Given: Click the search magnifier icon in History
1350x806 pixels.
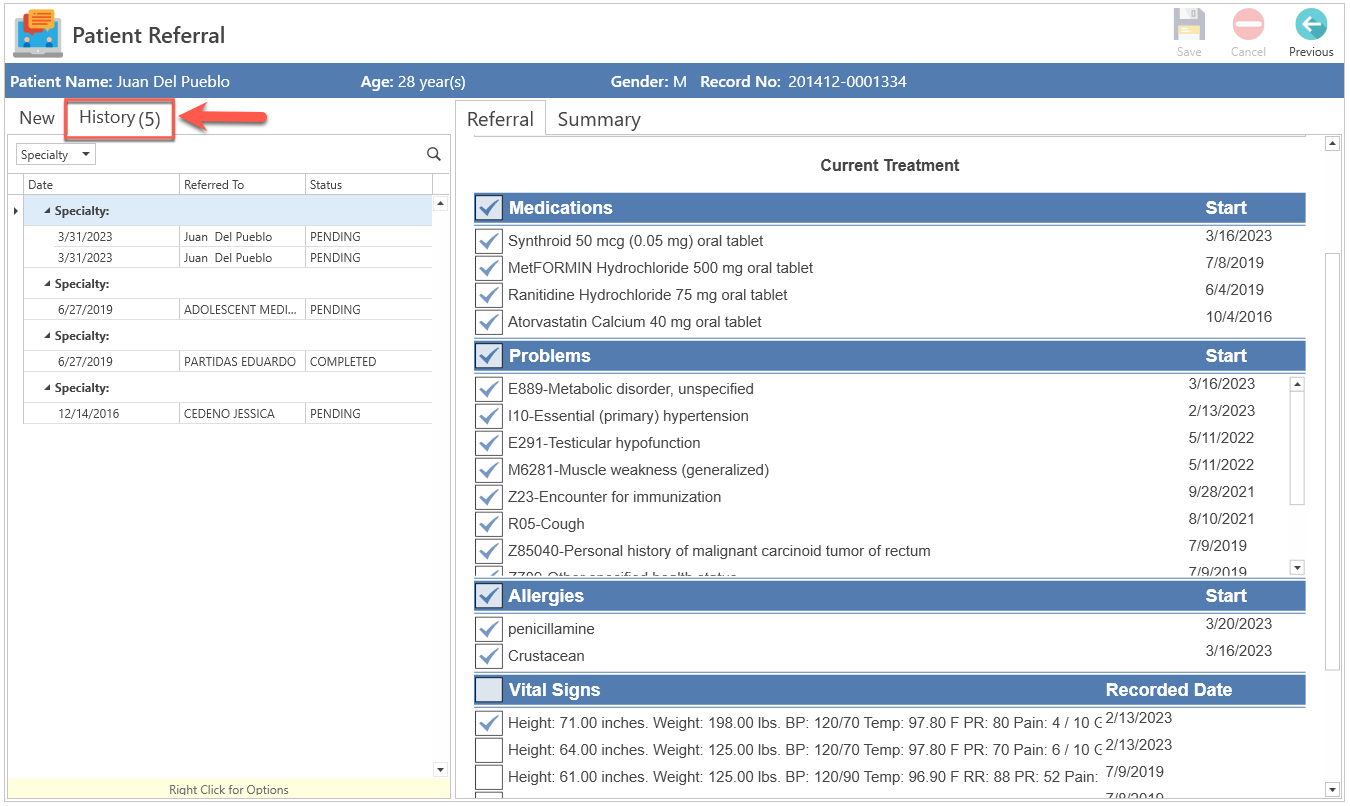Looking at the screenshot, I should coord(434,154).
